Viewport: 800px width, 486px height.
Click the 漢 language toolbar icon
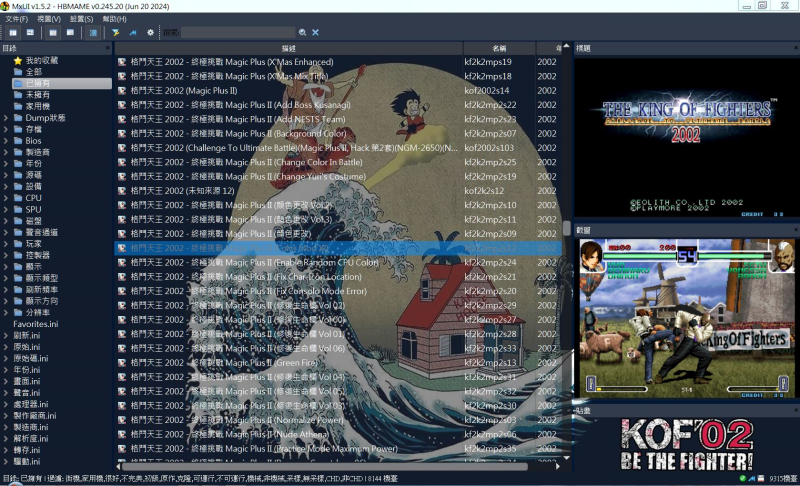point(93,32)
